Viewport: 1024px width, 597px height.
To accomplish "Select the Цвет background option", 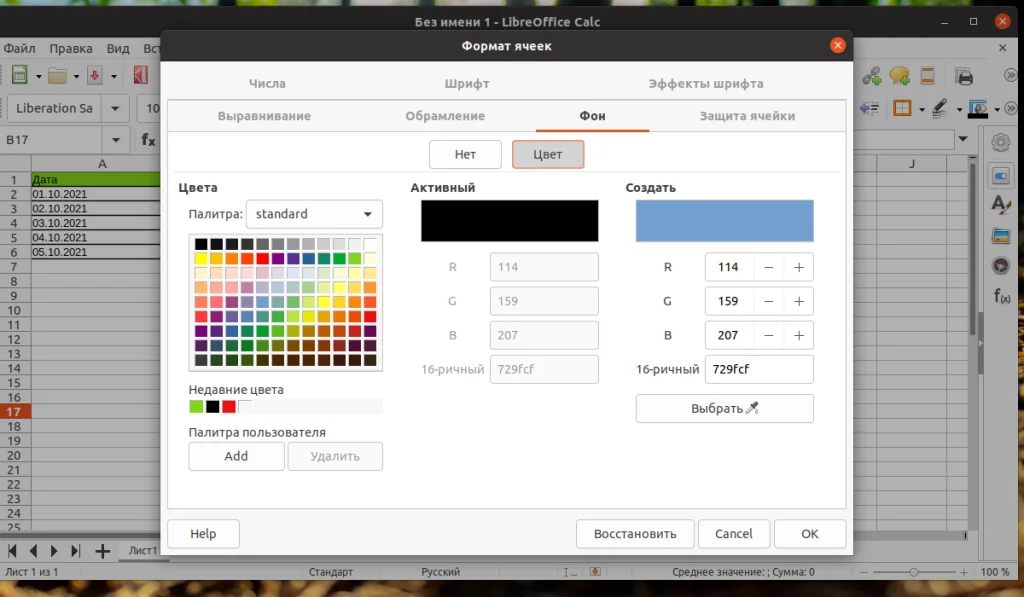I will pos(548,154).
